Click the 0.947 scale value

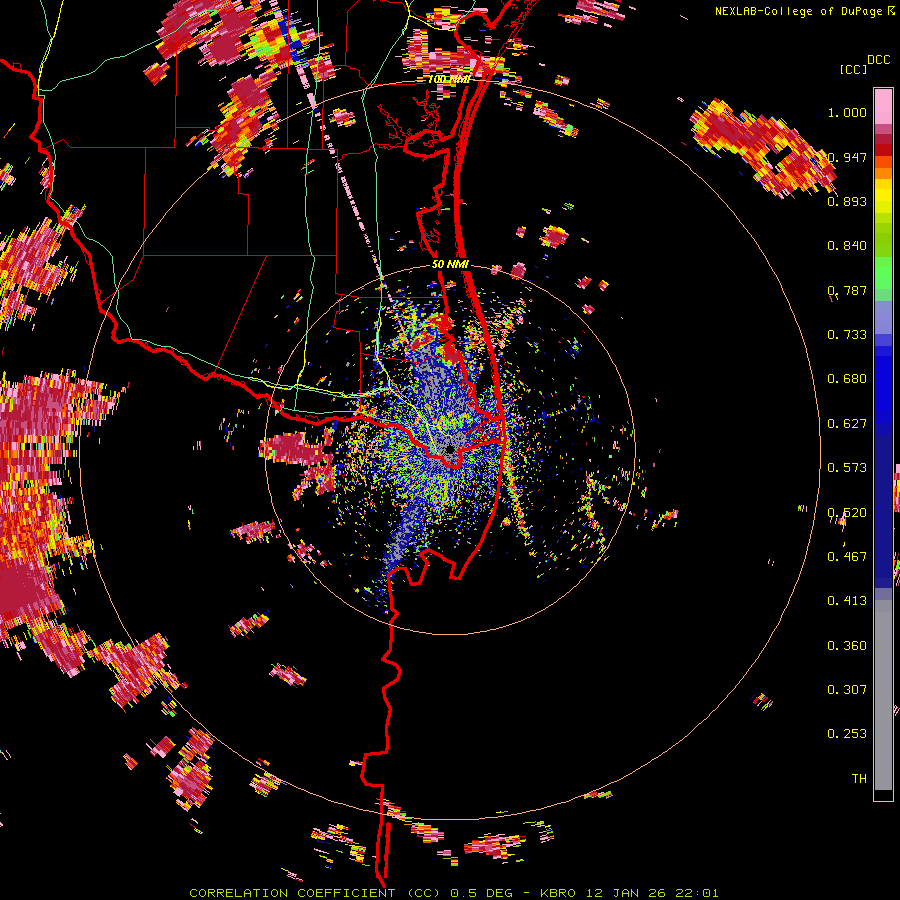847,157
